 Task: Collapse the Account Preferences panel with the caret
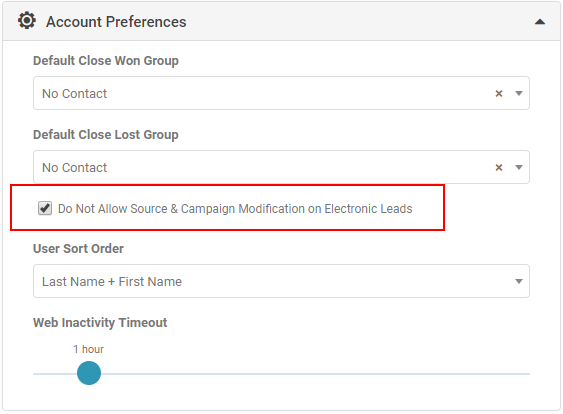tap(540, 22)
